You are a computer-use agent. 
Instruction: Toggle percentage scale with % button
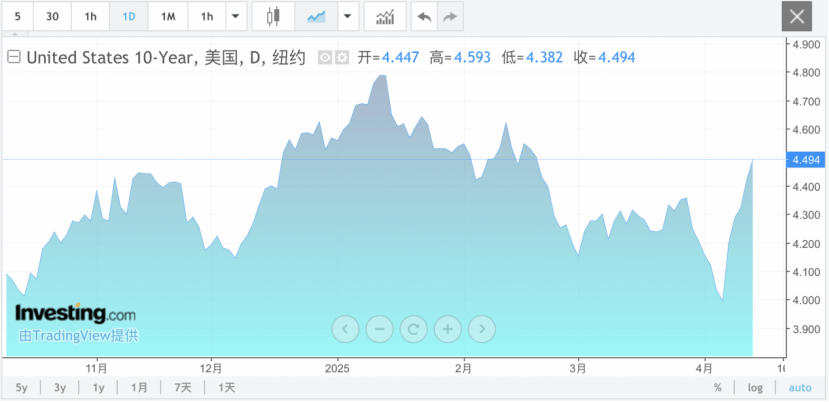coord(717,388)
